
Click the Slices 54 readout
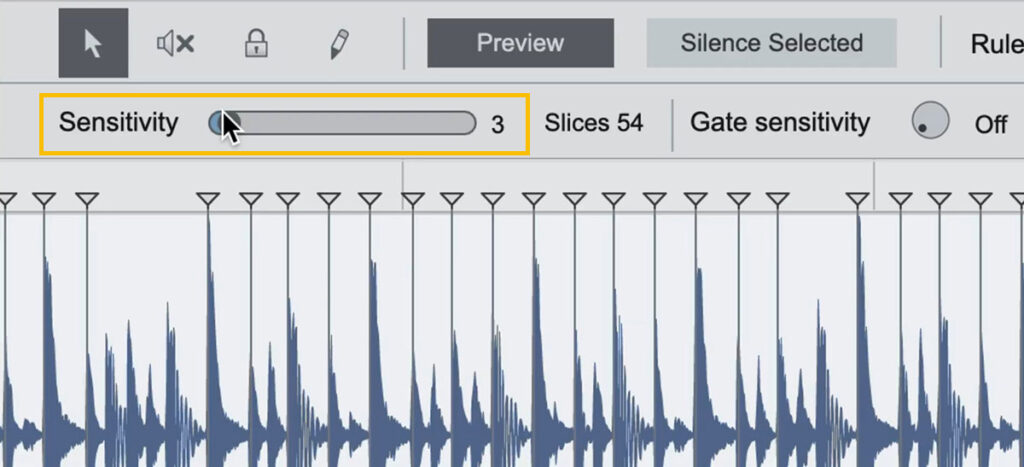click(594, 123)
